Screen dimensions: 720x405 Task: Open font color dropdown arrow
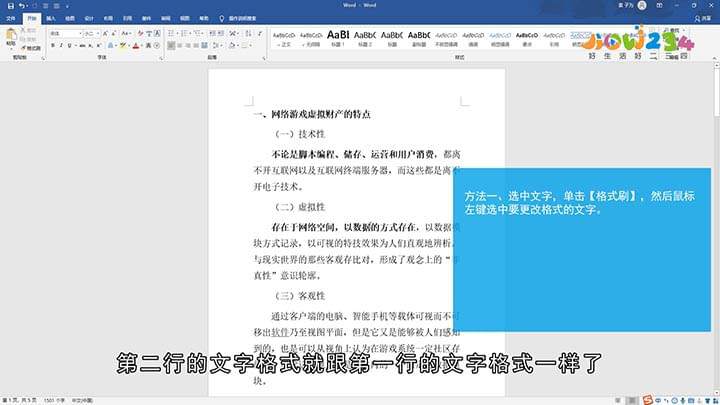tap(141, 45)
